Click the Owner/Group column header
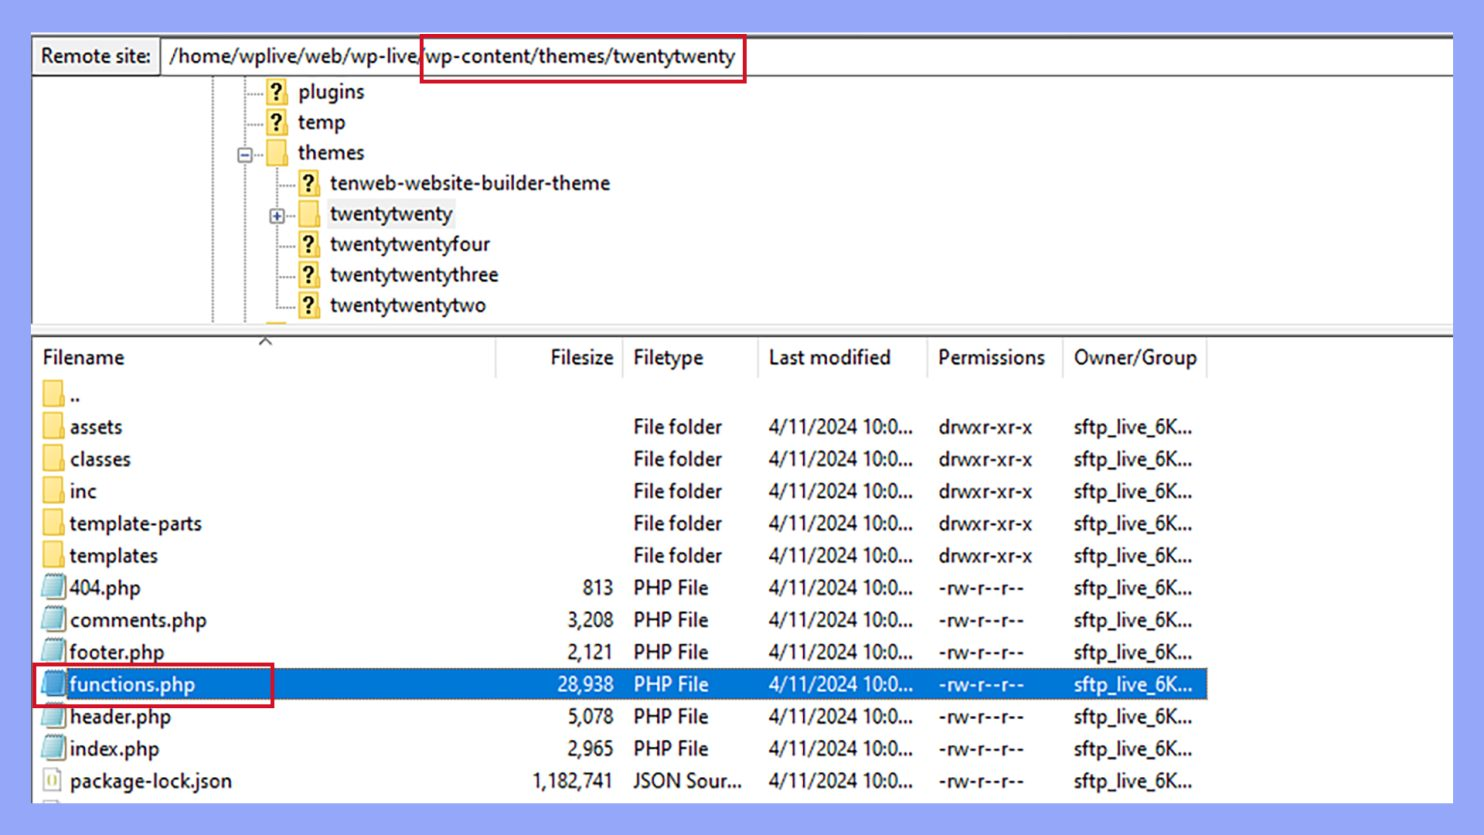The image size is (1484, 835). (x=1134, y=358)
